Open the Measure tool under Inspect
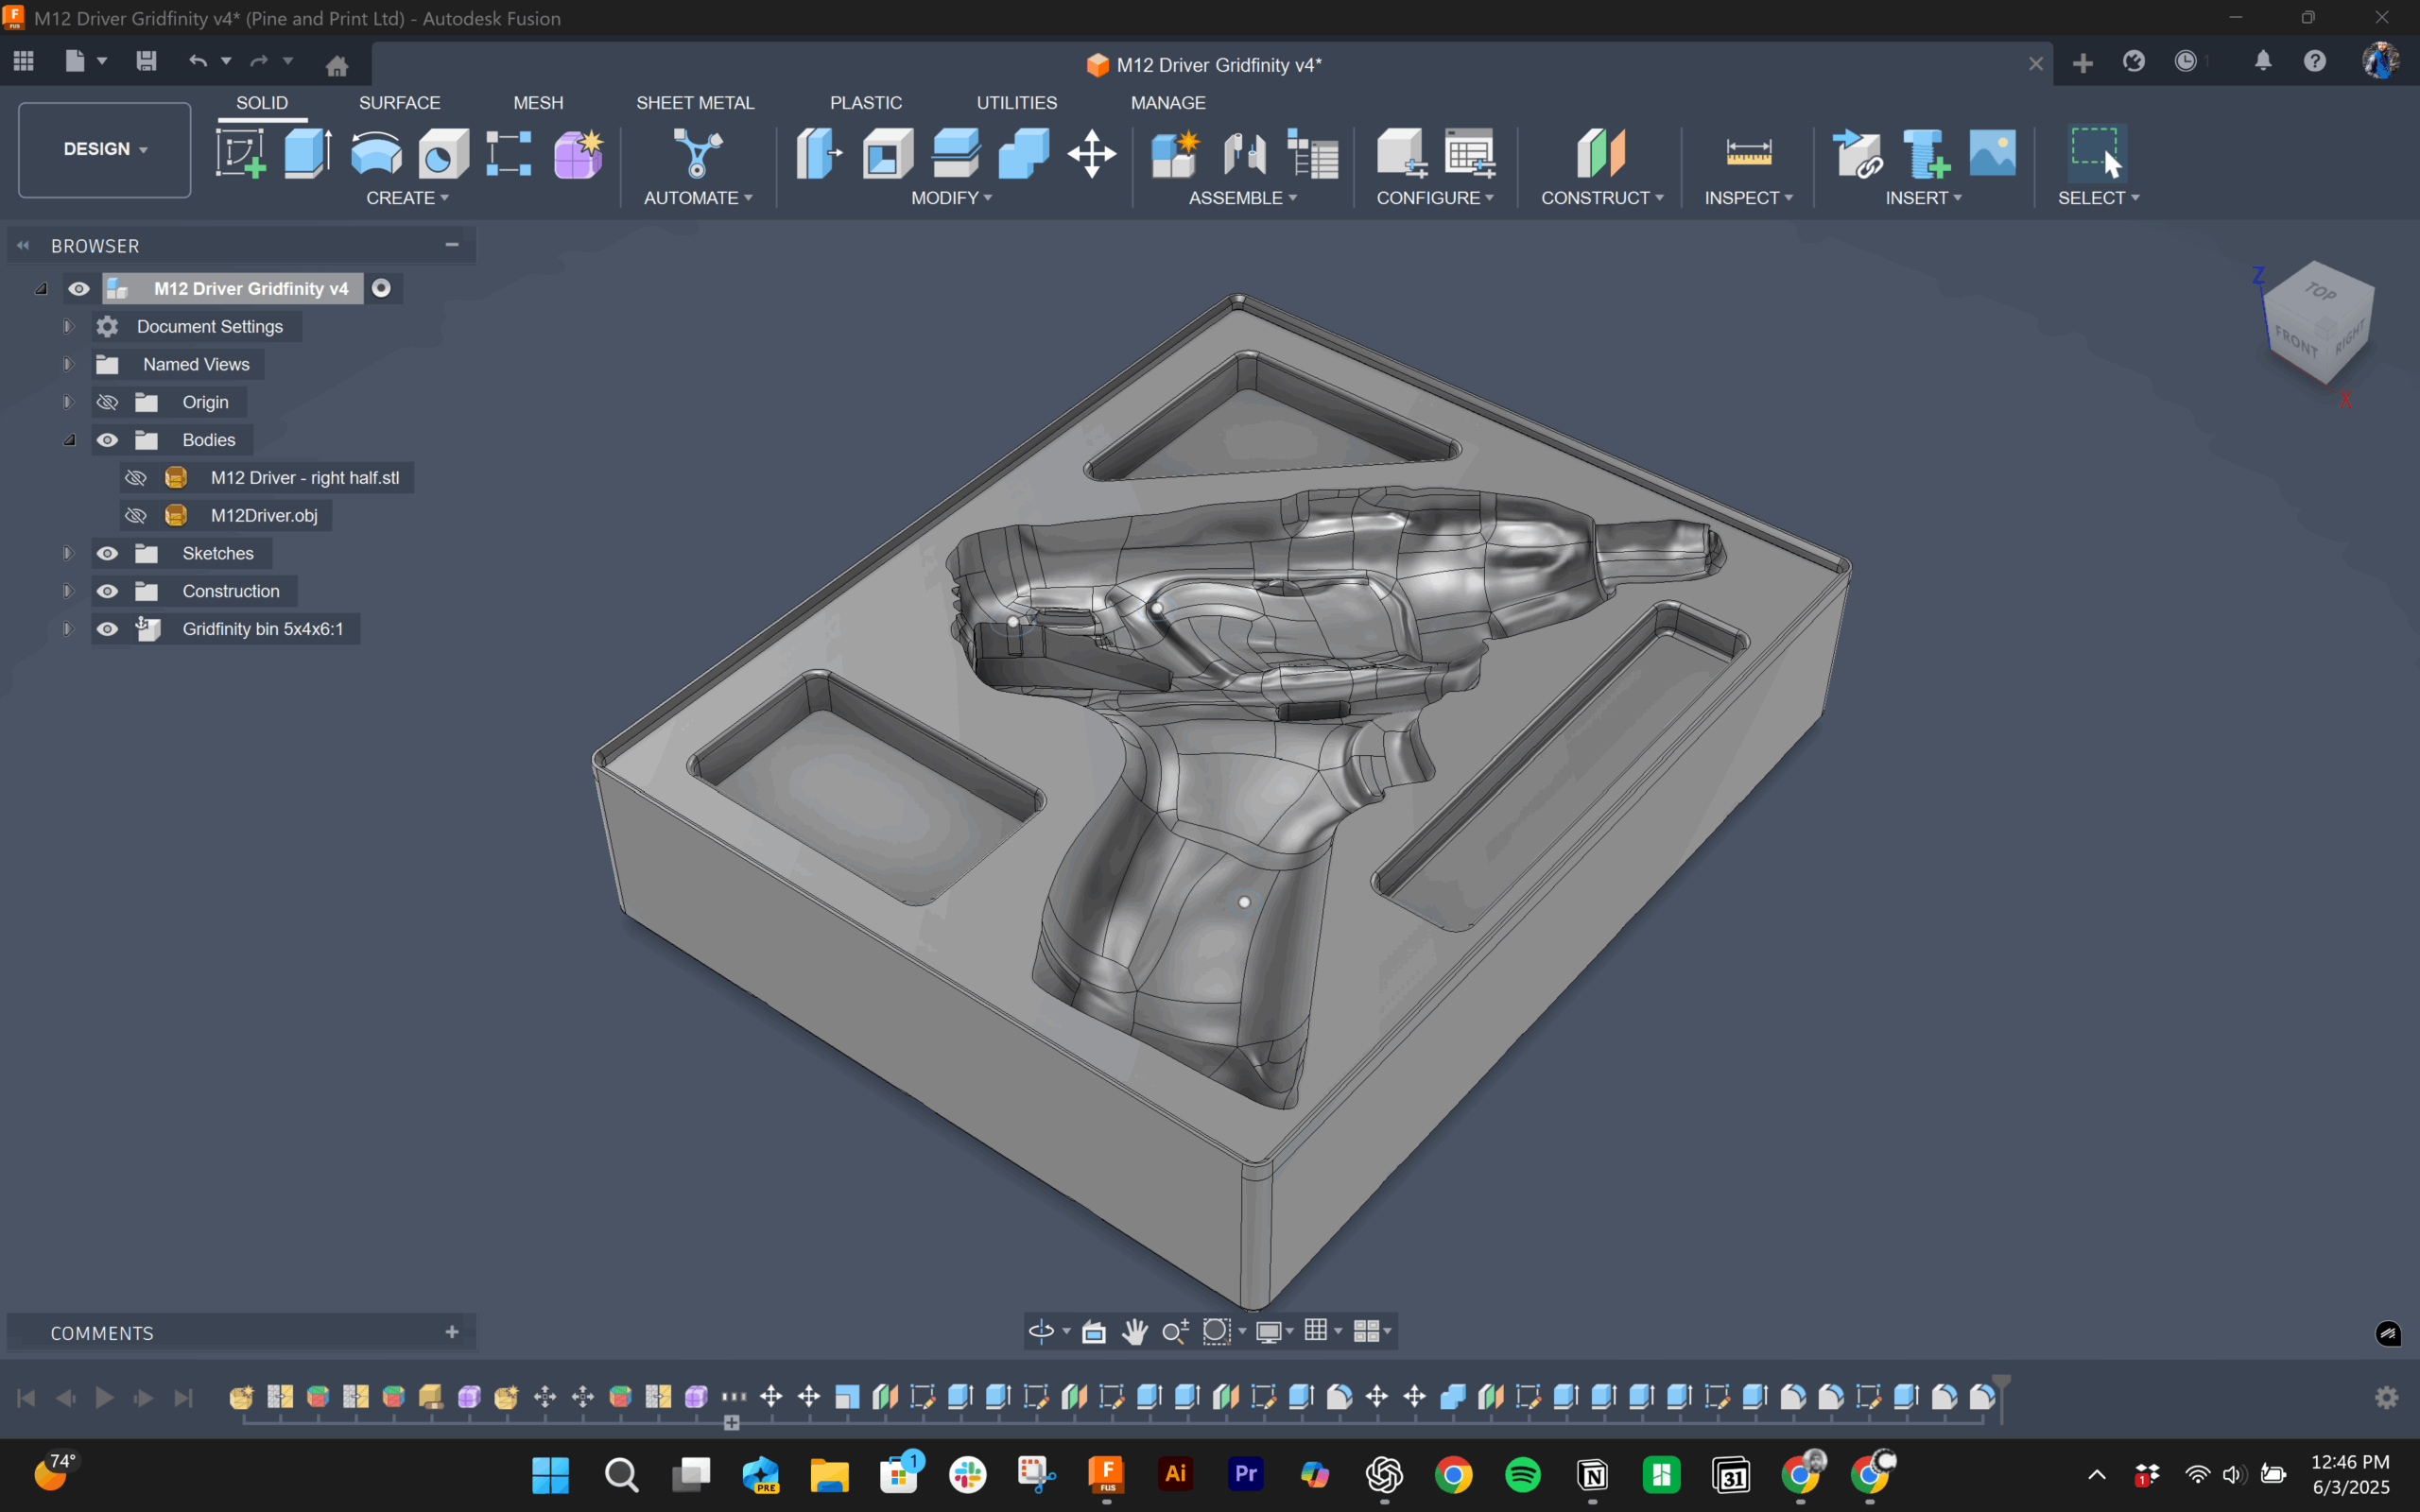Viewport: 2420px width, 1512px height. tap(1748, 153)
